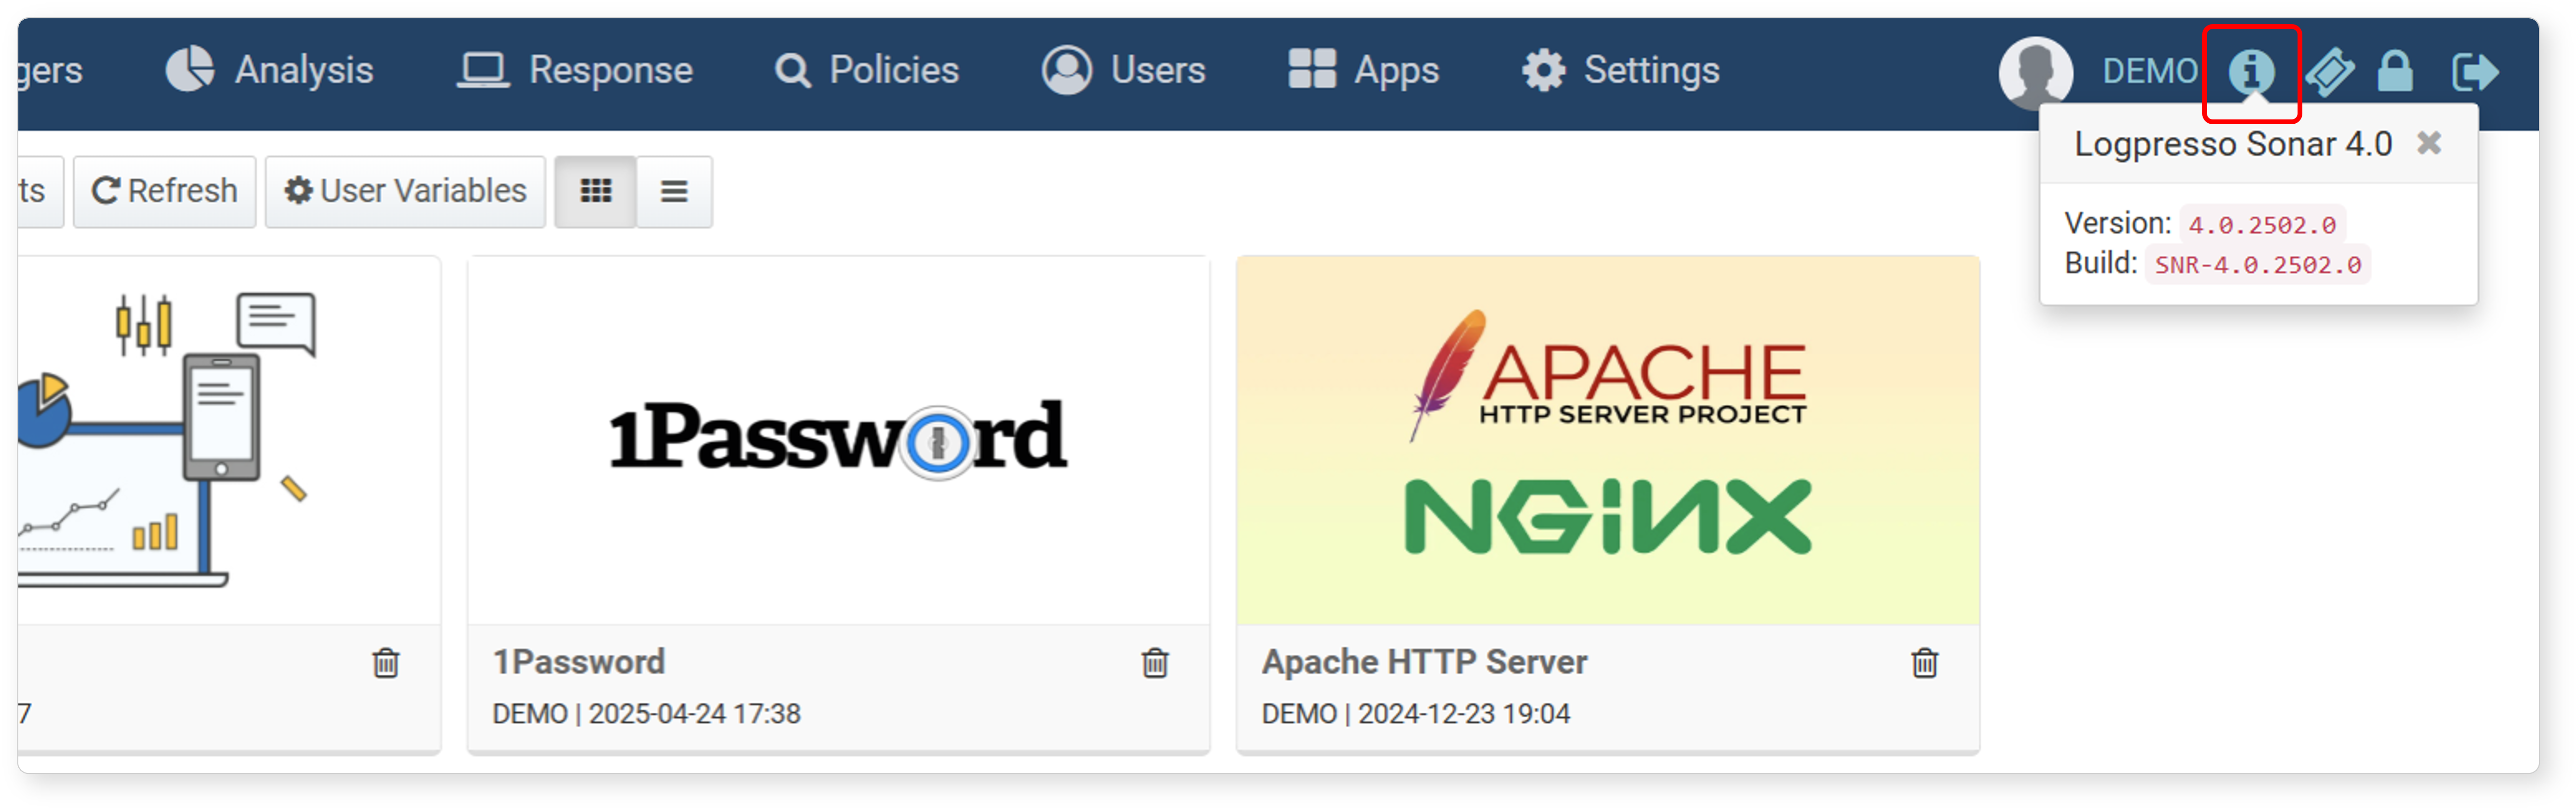Delete the Apache HTTP Server card
Image resolution: width=2576 pixels, height=810 pixels.
pyautogui.click(x=1925, y=663)
